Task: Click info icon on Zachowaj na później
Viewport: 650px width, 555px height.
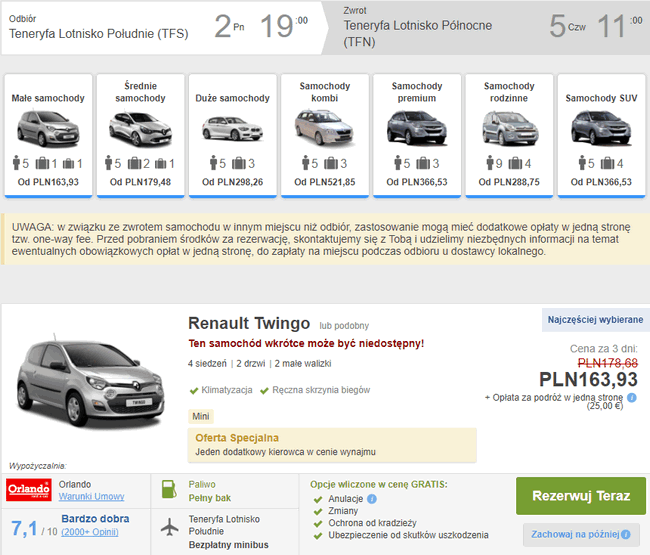Action: pyautogui.click(x=626, y=534)
